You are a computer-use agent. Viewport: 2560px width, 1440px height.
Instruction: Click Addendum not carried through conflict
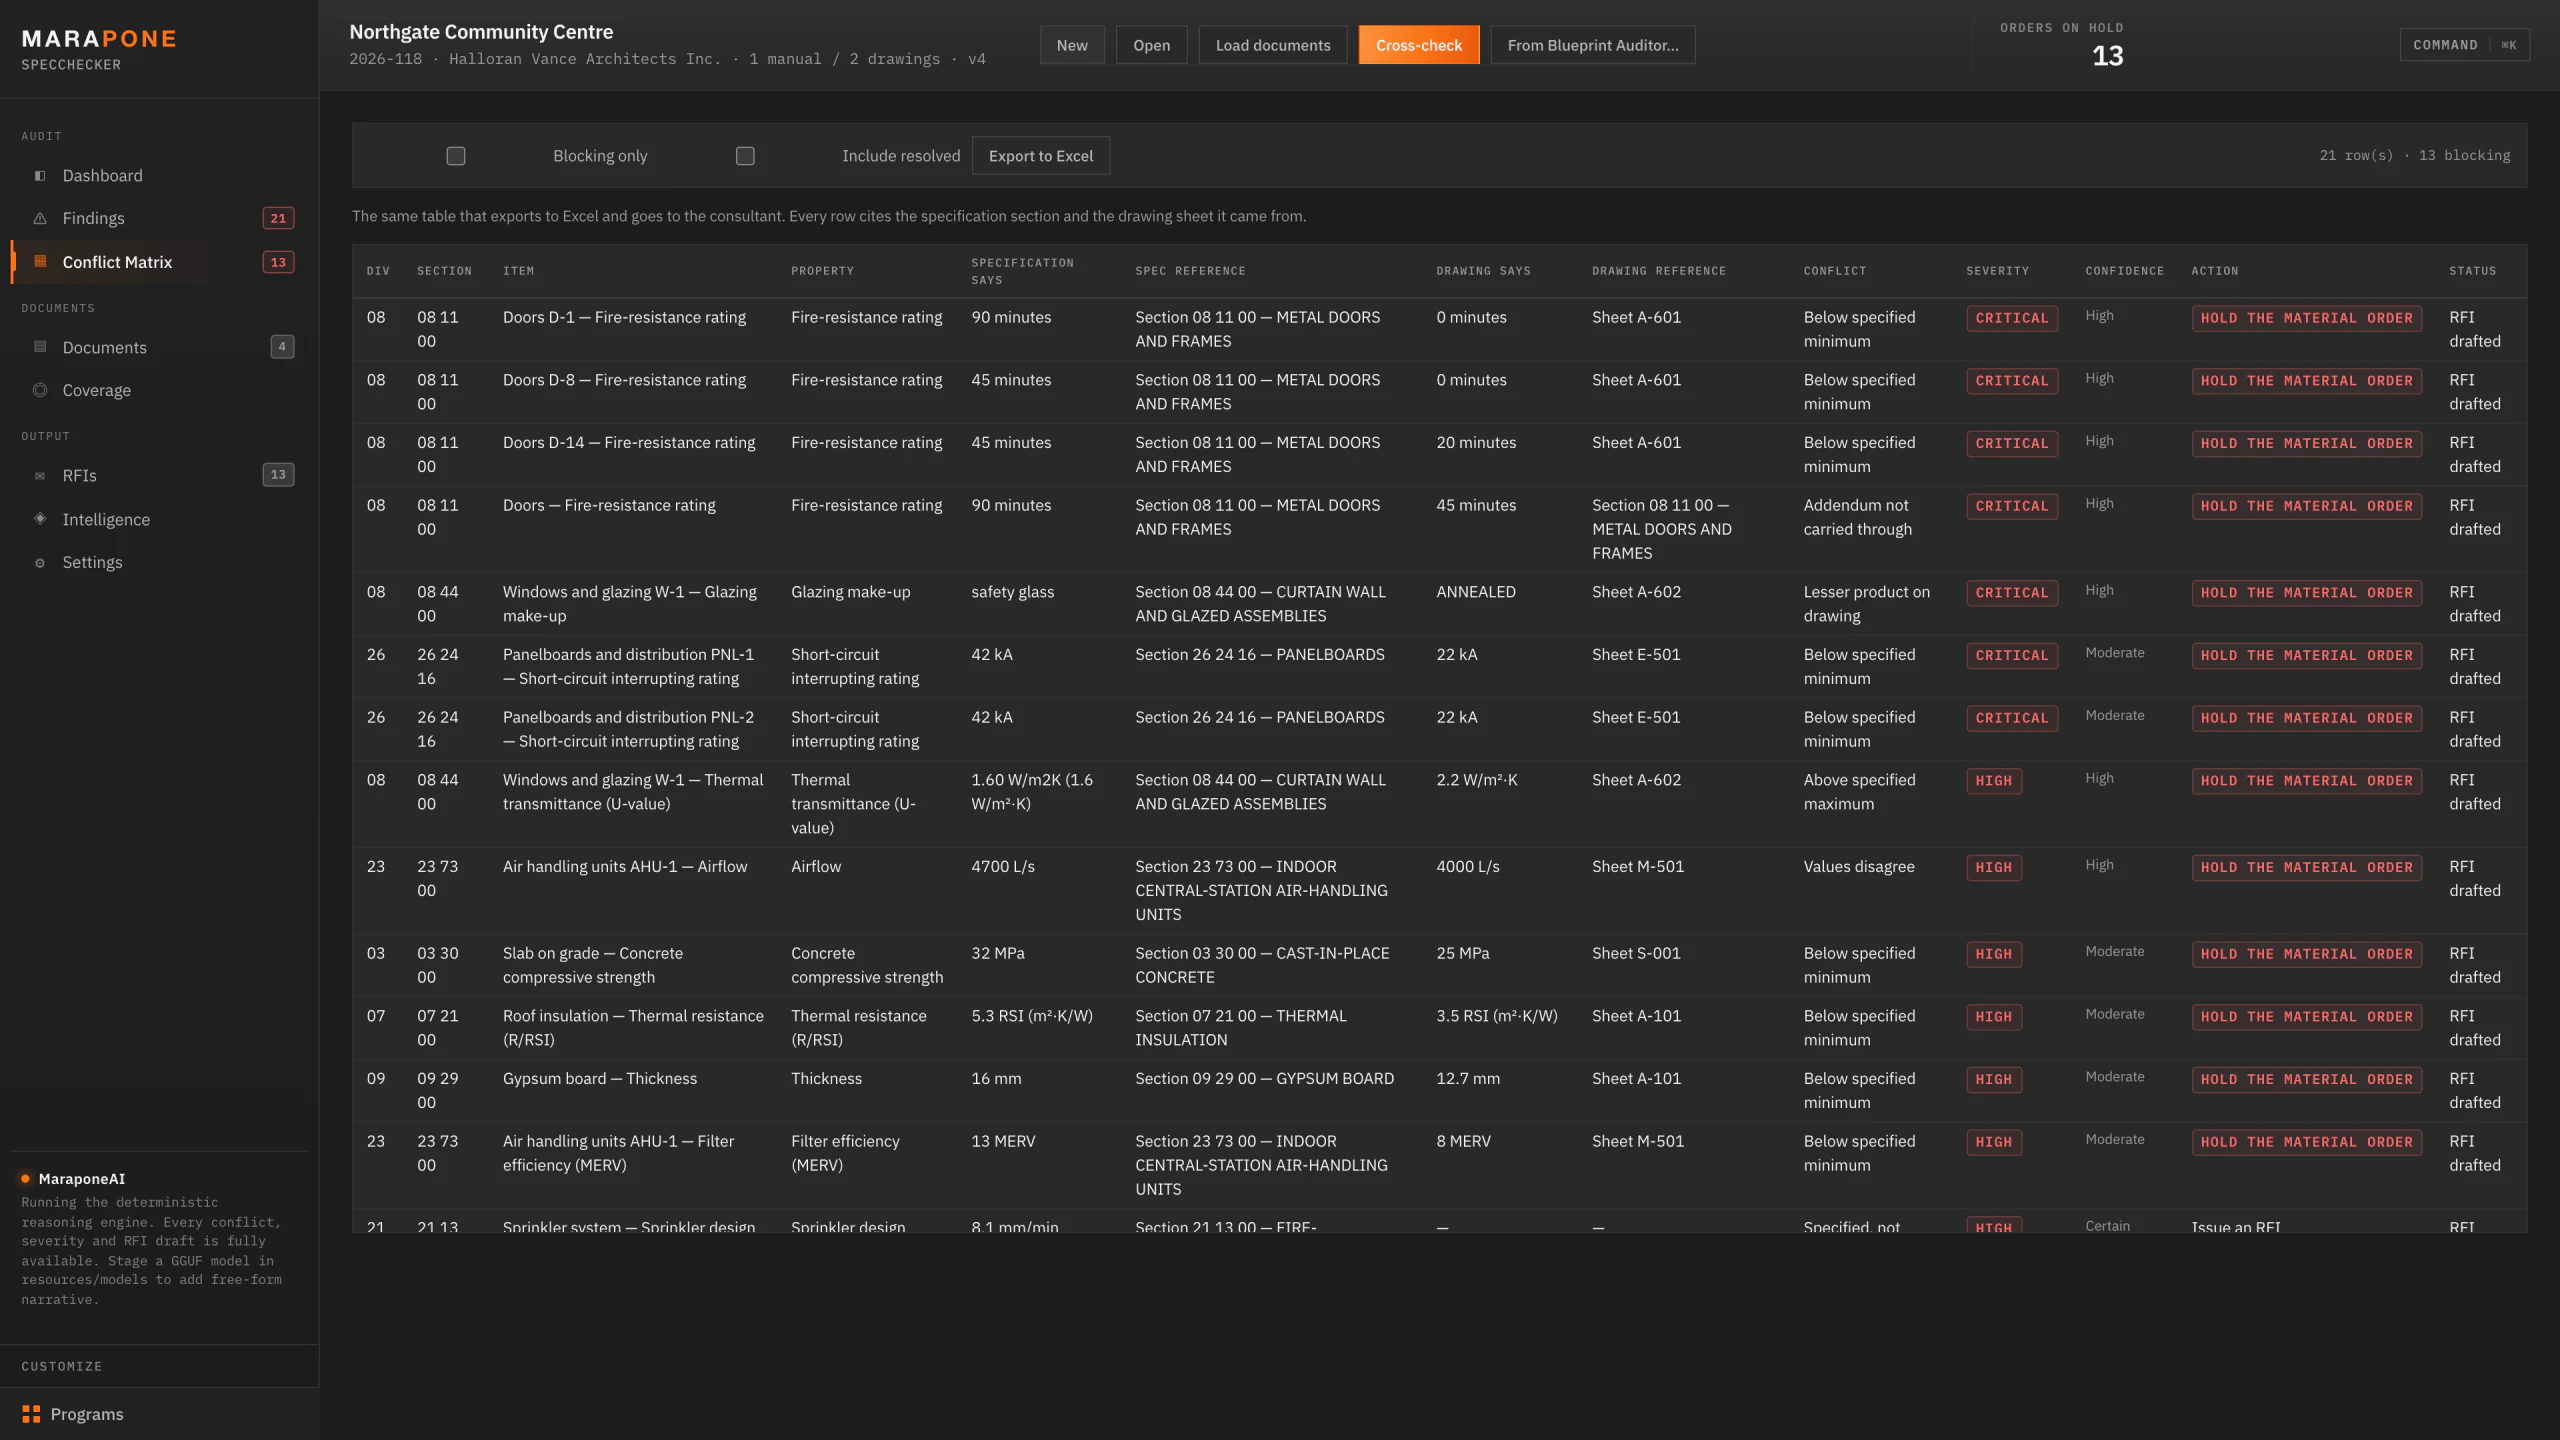1857,517
